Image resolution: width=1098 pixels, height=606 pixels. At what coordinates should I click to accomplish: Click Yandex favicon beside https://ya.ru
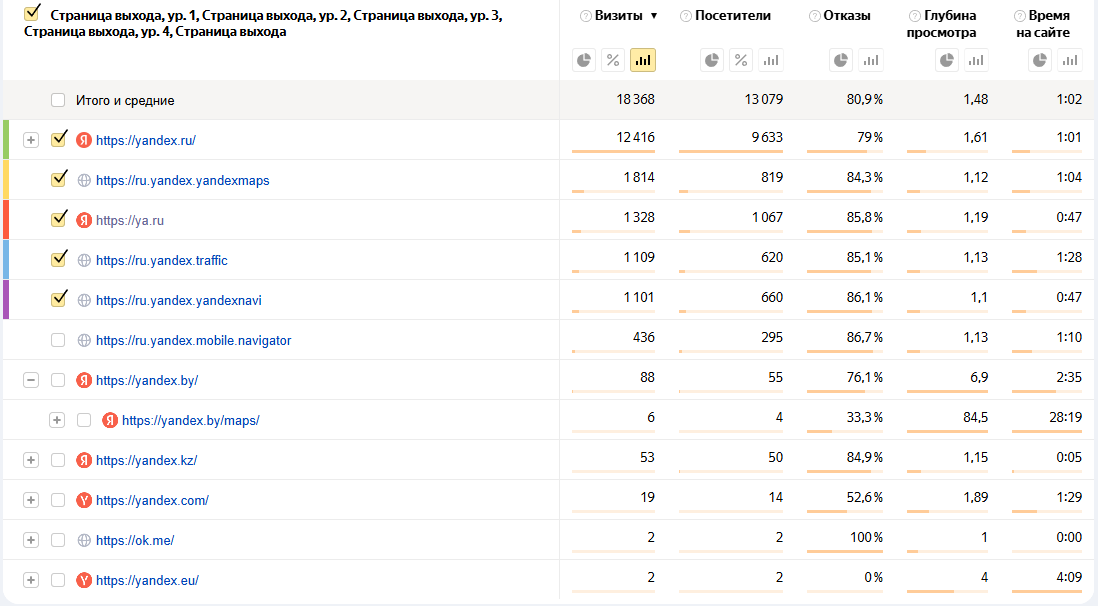(x=84, y=220)
